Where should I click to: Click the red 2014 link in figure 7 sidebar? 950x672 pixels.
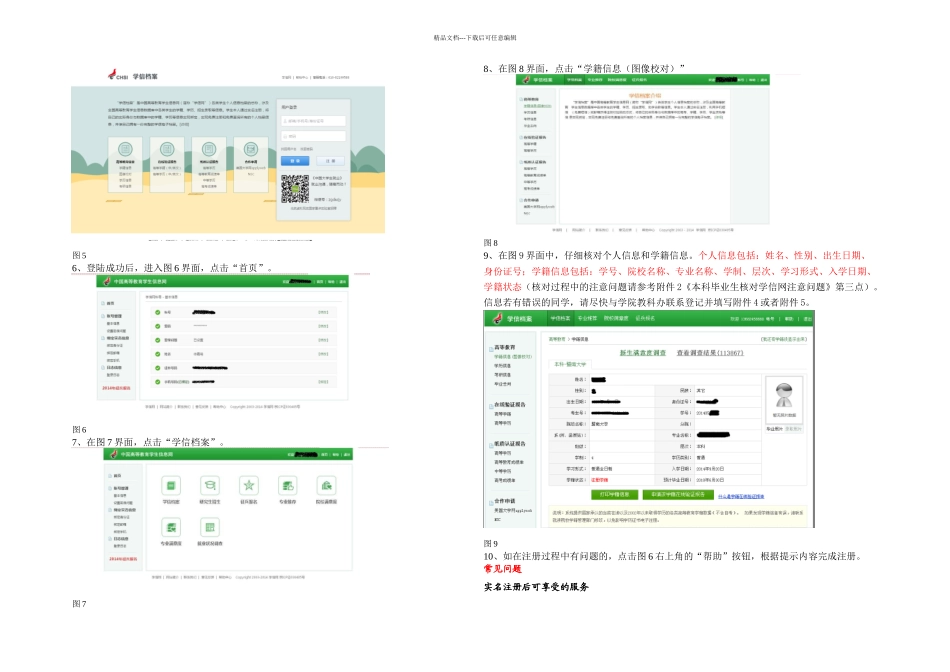click(x=123, y=559)
